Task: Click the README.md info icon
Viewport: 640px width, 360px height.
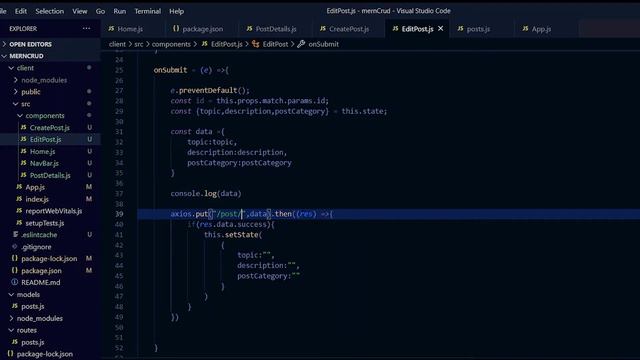Action: pyautogui.click(x=15, y=282)
